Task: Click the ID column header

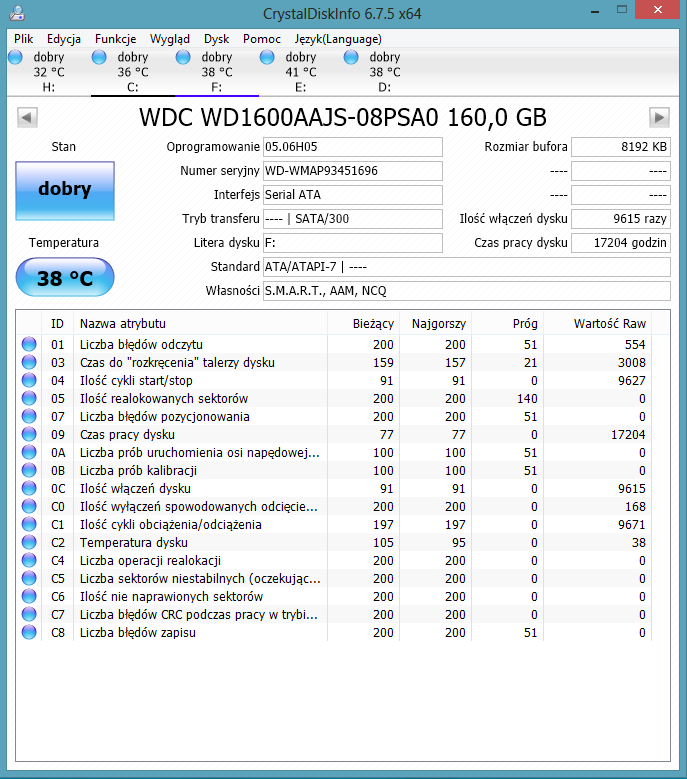Action: [57, 323]
